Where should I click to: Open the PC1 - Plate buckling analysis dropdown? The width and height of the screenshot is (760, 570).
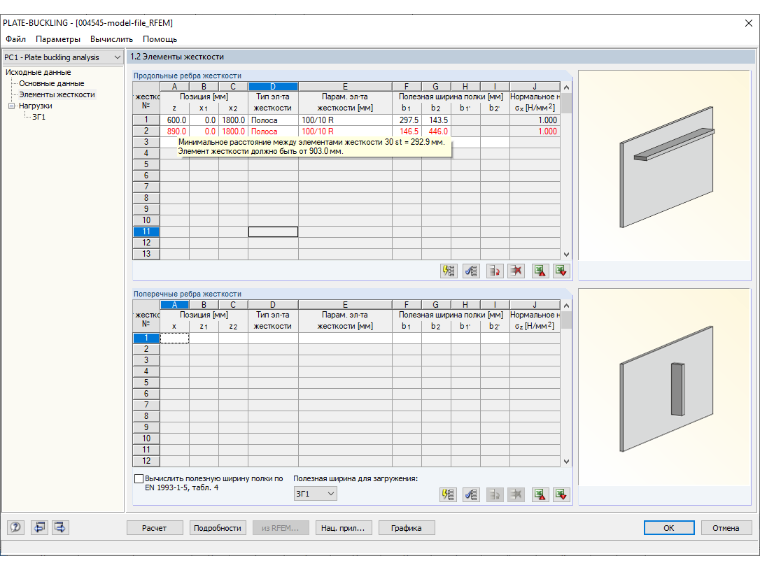(63, 57)
